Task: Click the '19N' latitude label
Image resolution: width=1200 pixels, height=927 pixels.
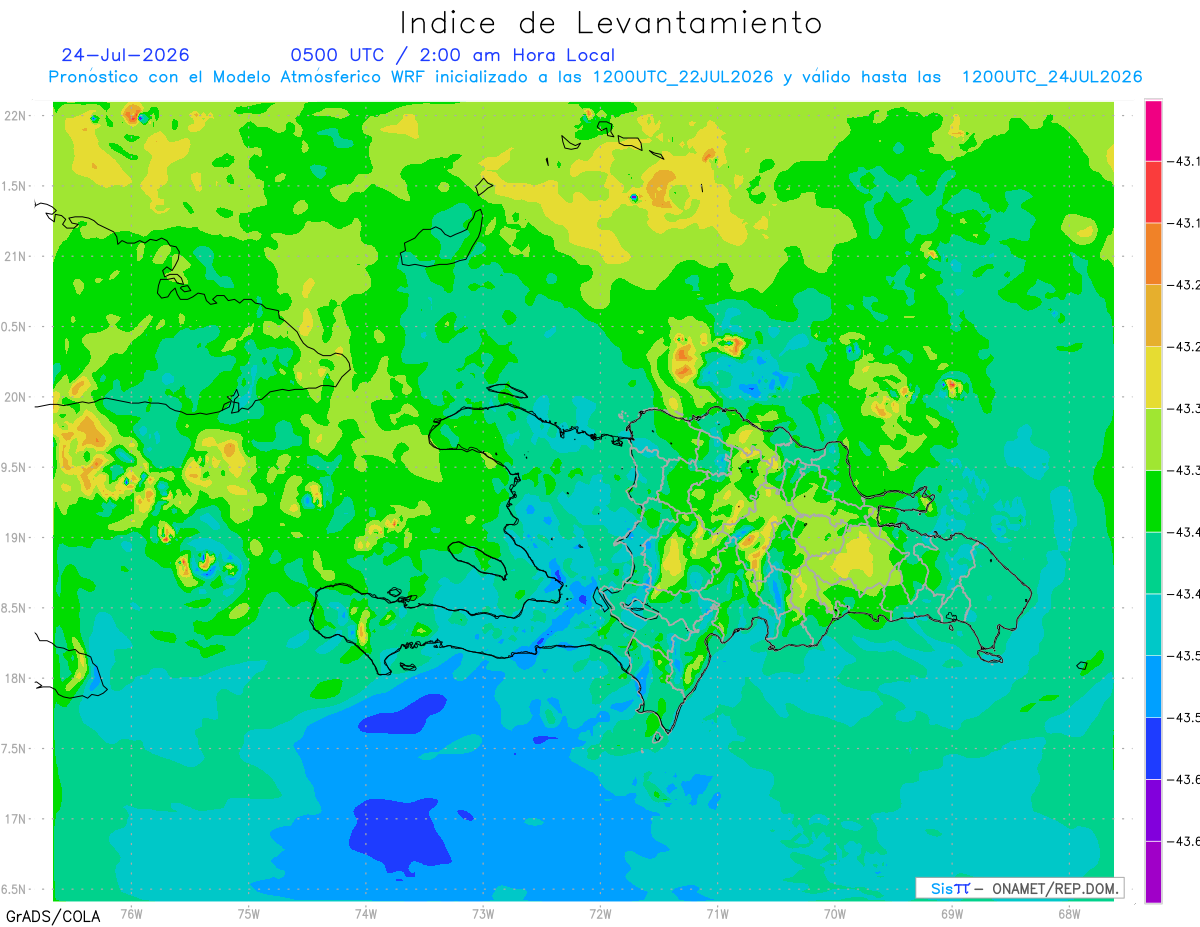Action: (16, 537)
